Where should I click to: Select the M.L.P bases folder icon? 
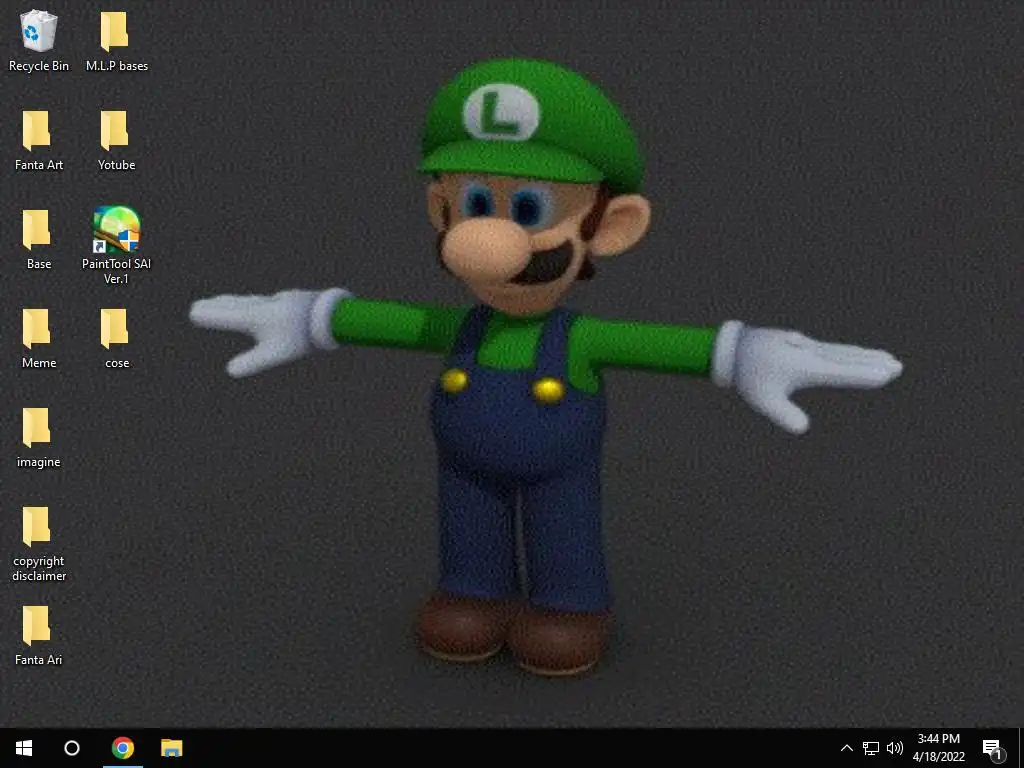(114, 31)
